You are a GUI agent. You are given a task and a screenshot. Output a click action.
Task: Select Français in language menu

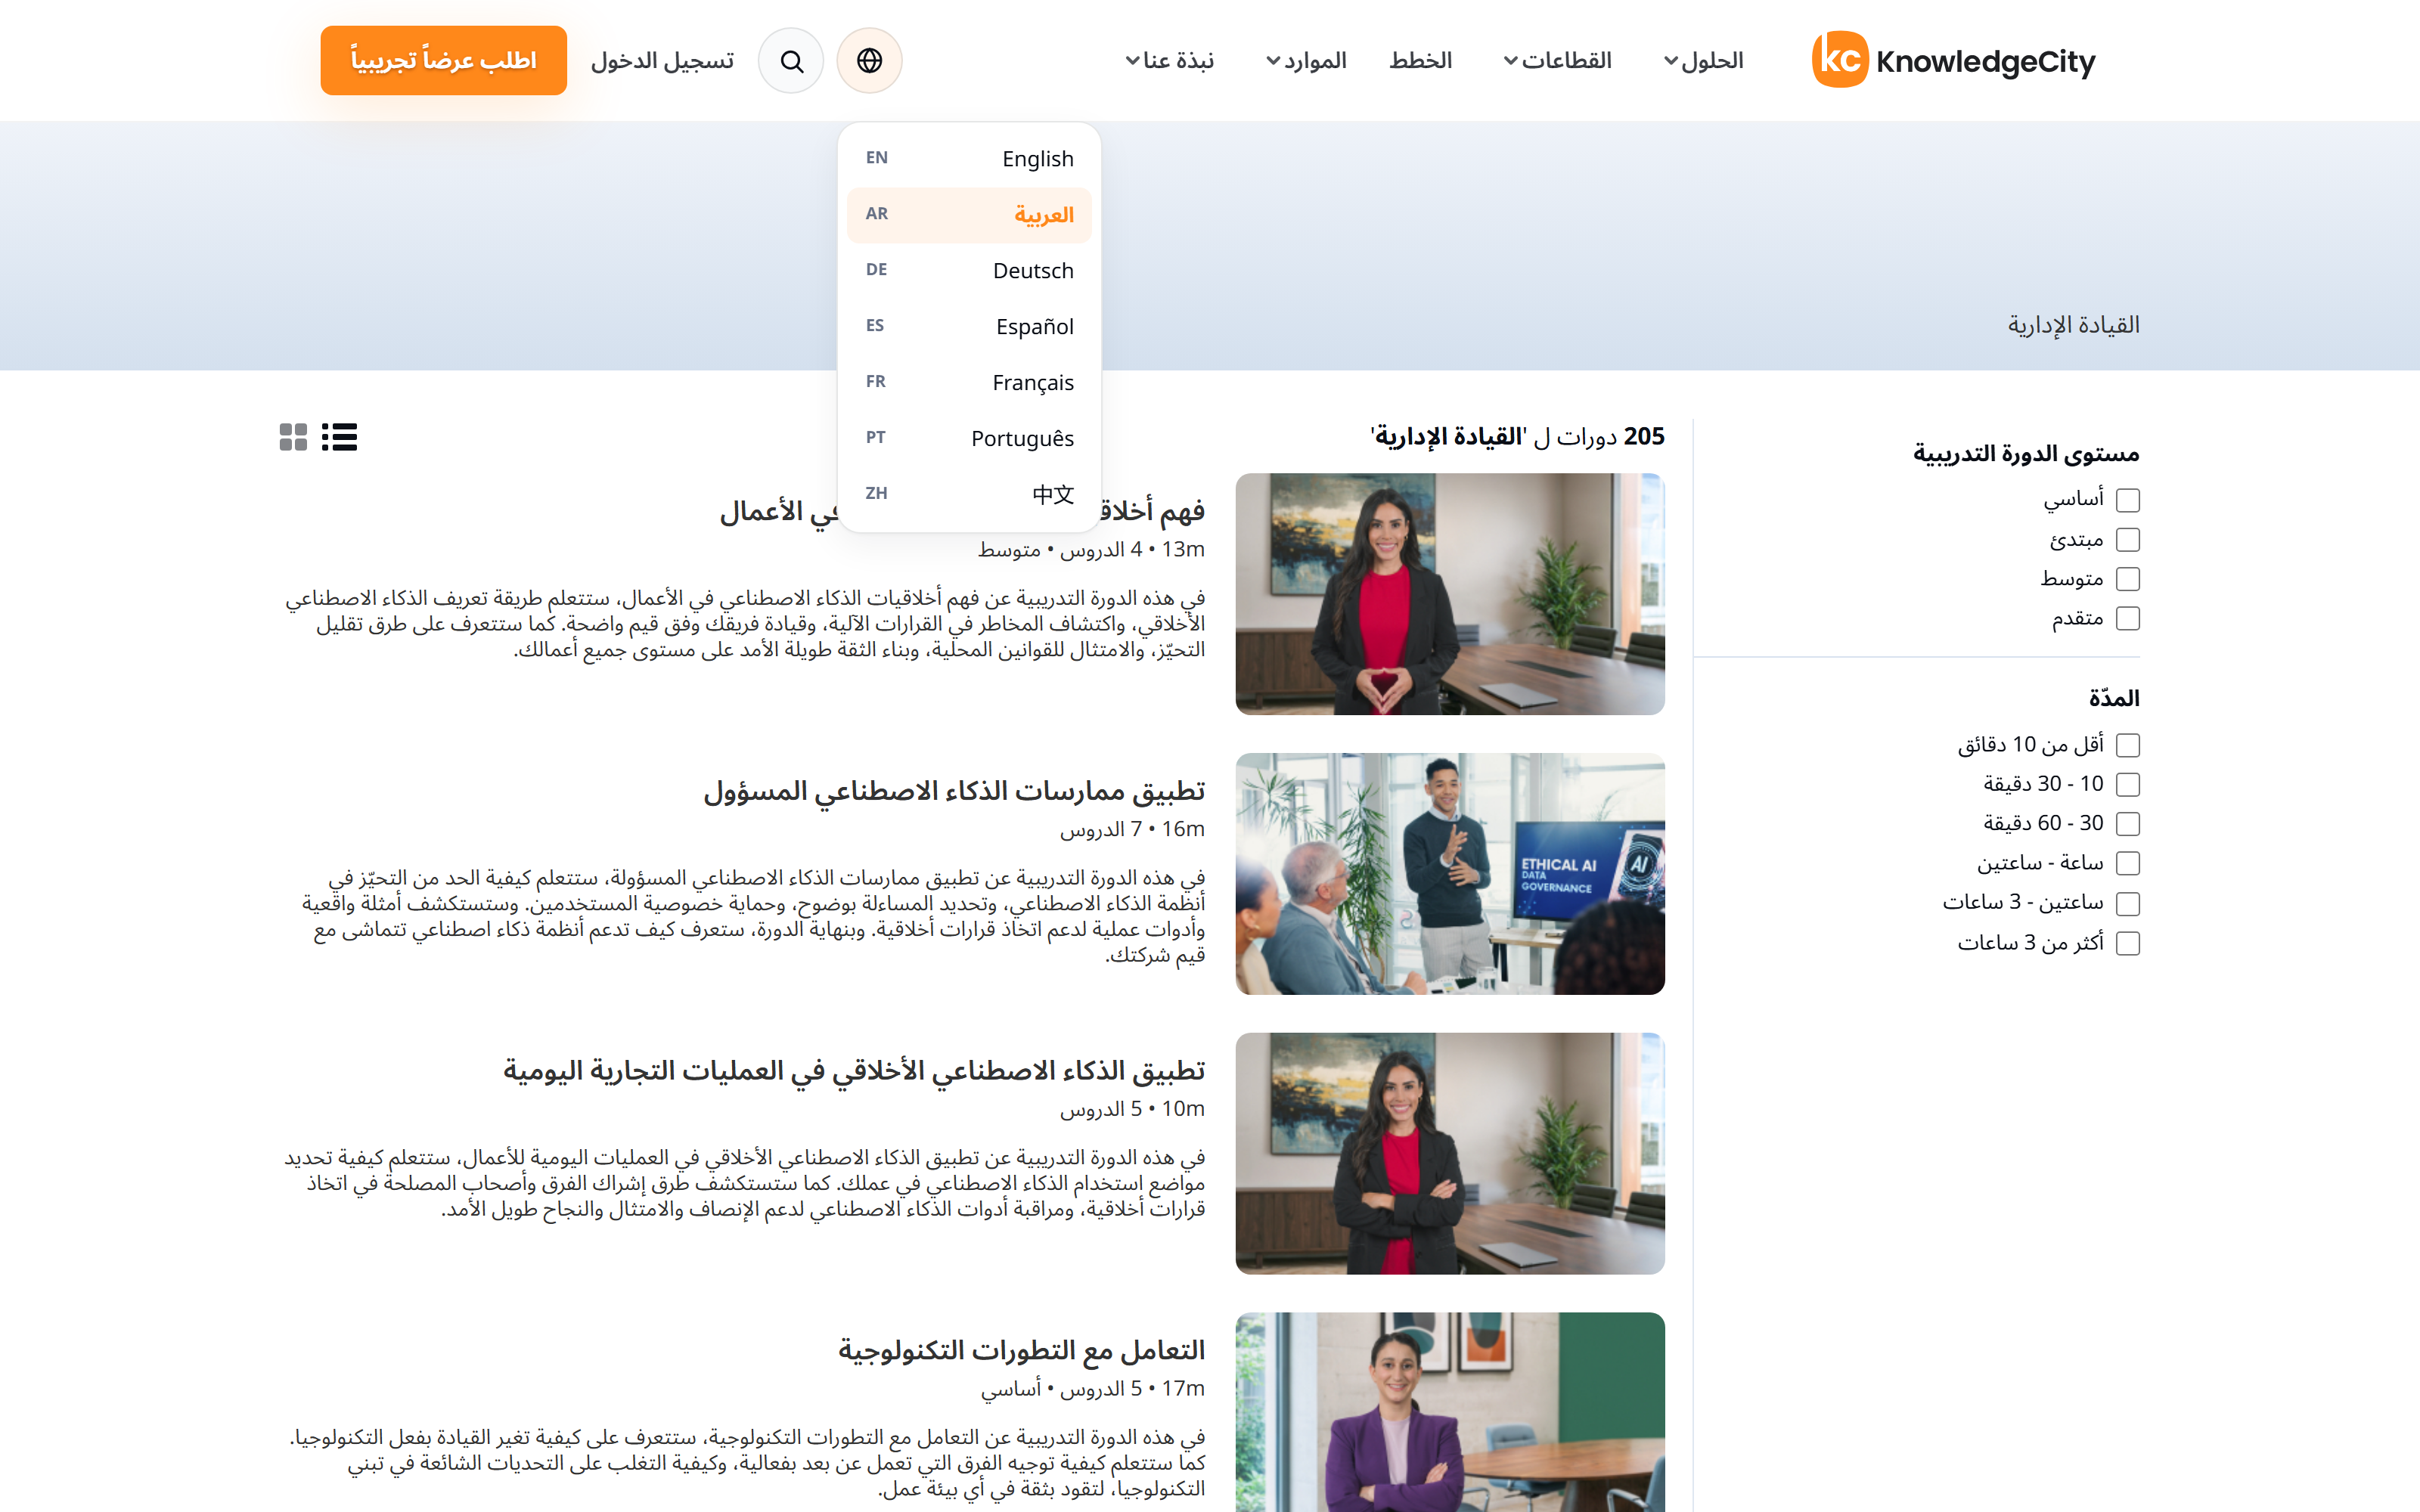[x=969, y=383]
